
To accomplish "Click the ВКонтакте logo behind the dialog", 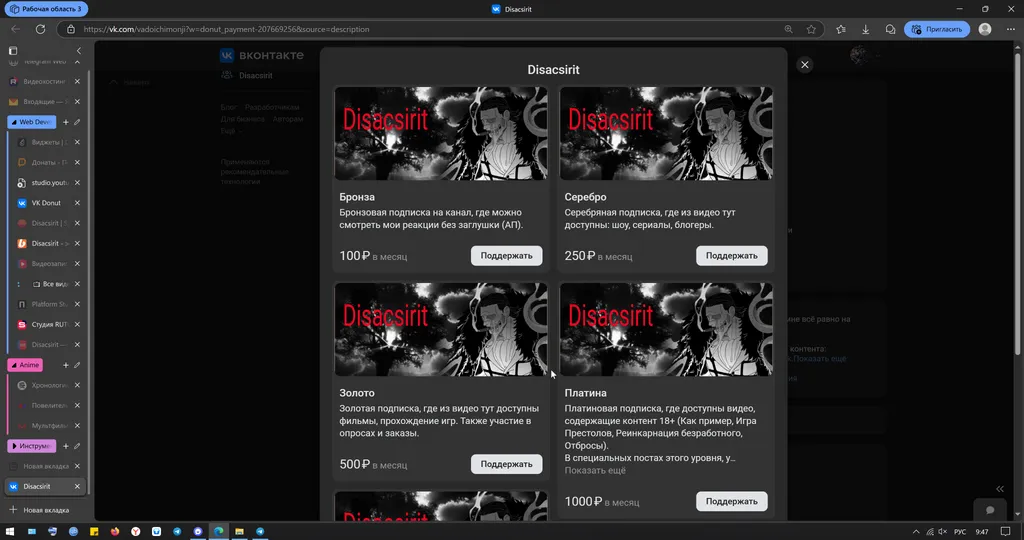I will pos(262,56).
